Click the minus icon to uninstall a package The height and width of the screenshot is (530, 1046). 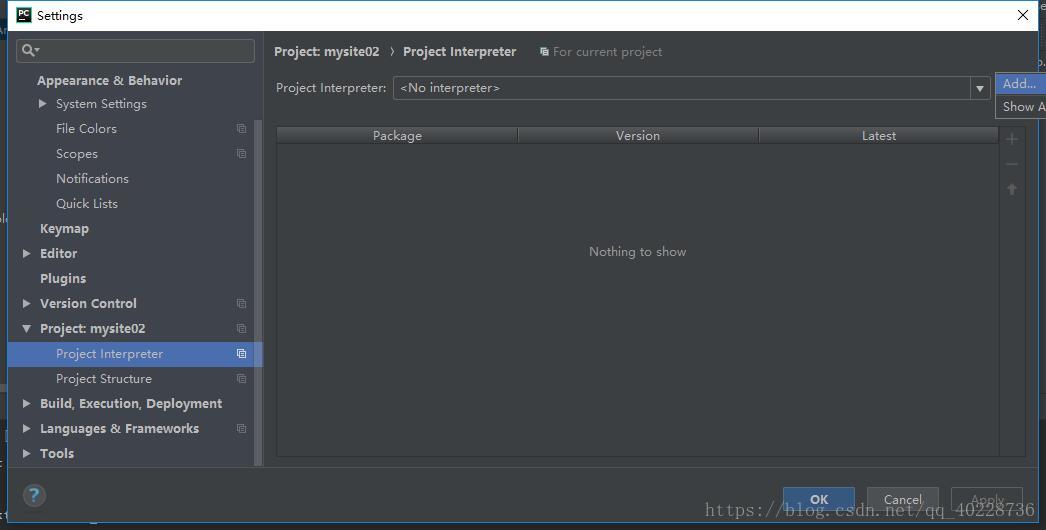[x=1012, y=164]
